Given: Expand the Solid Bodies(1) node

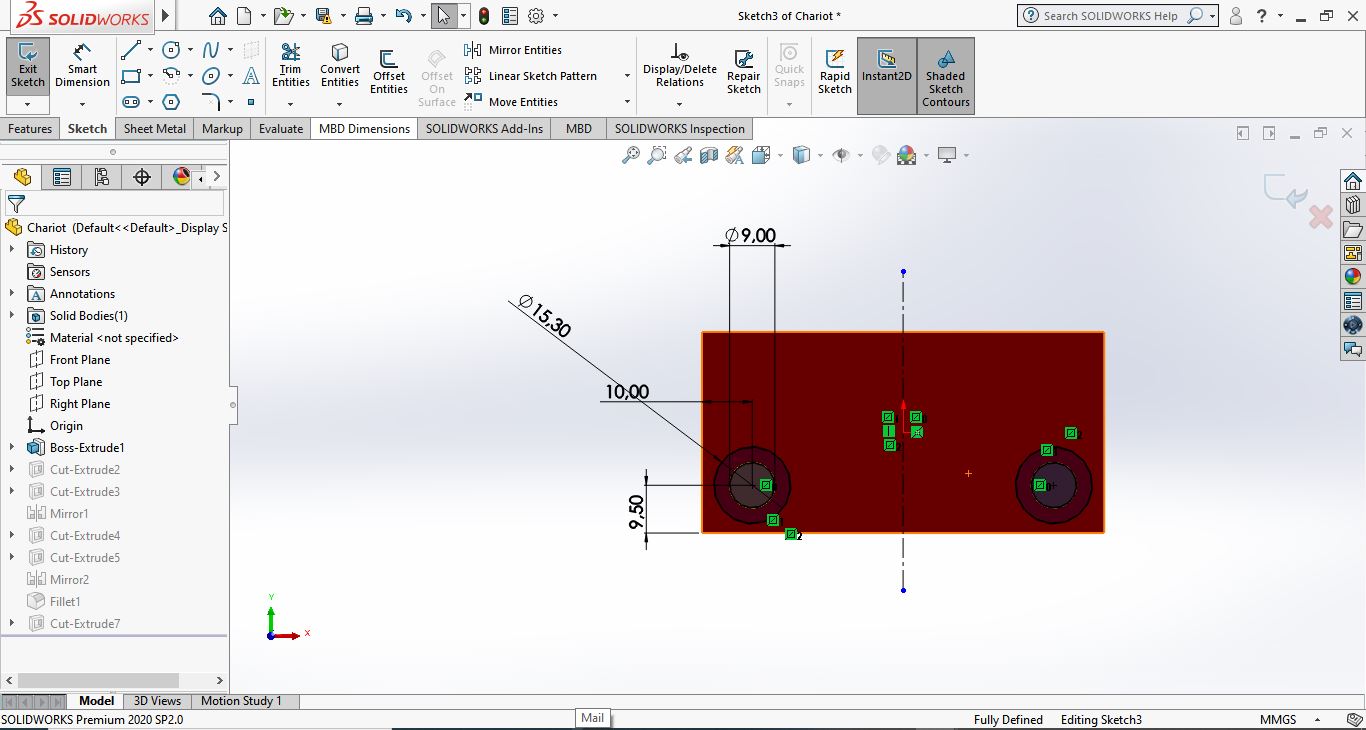Looking at the screenshot, I should pyautogui.click(x=12, y=316).
